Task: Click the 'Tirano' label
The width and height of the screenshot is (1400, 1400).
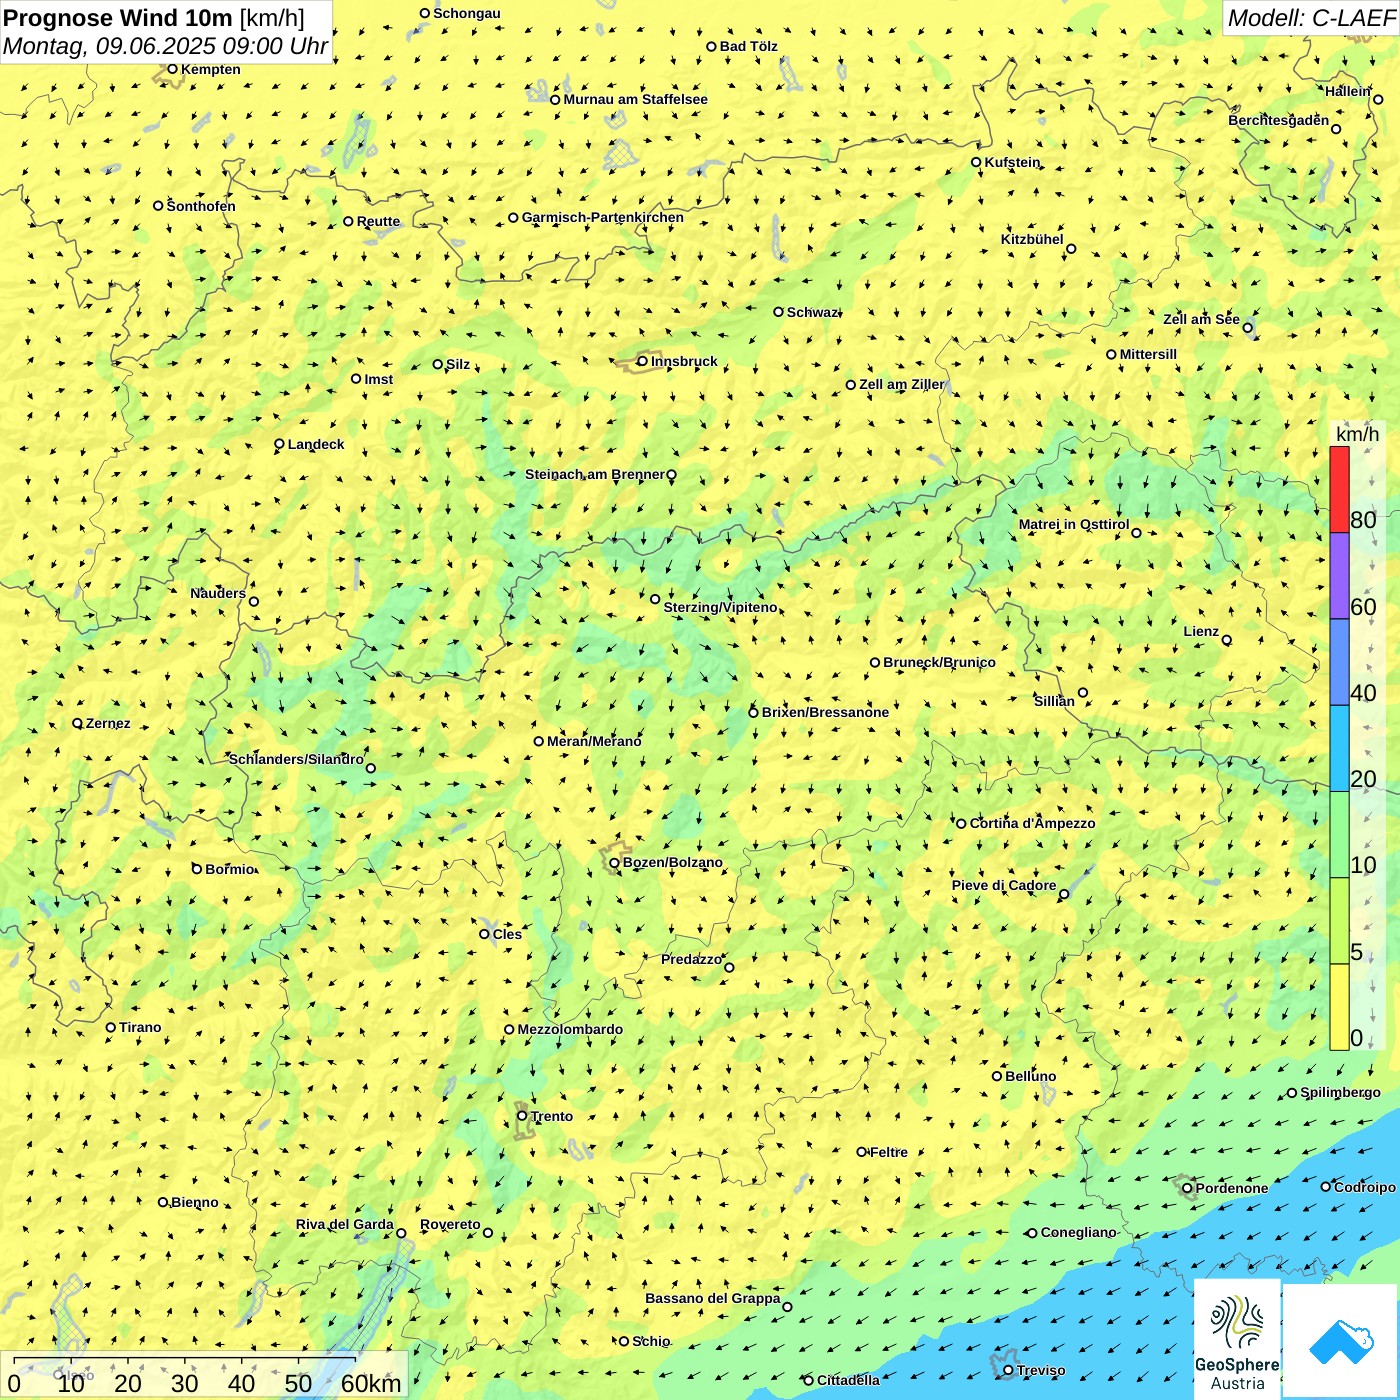Action: pos(140,1027)
